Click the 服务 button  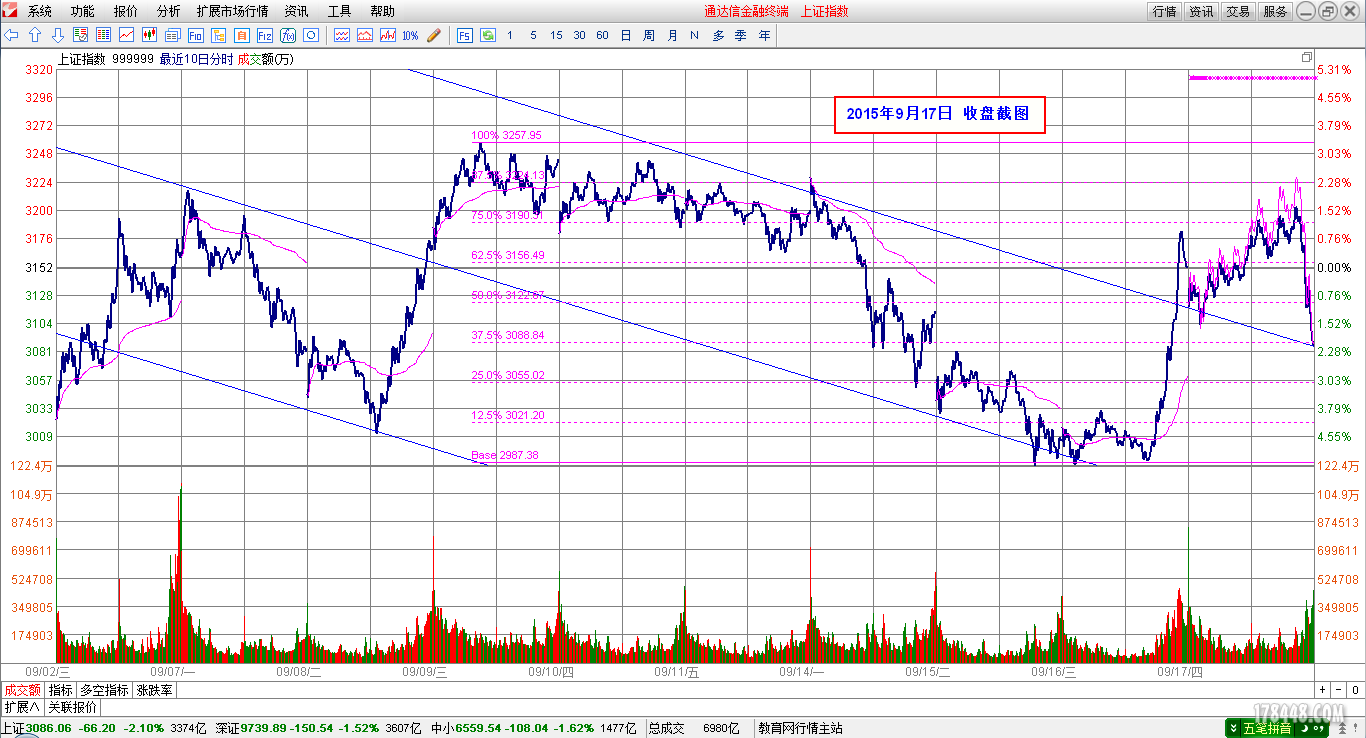click(x=1275, y=11)
